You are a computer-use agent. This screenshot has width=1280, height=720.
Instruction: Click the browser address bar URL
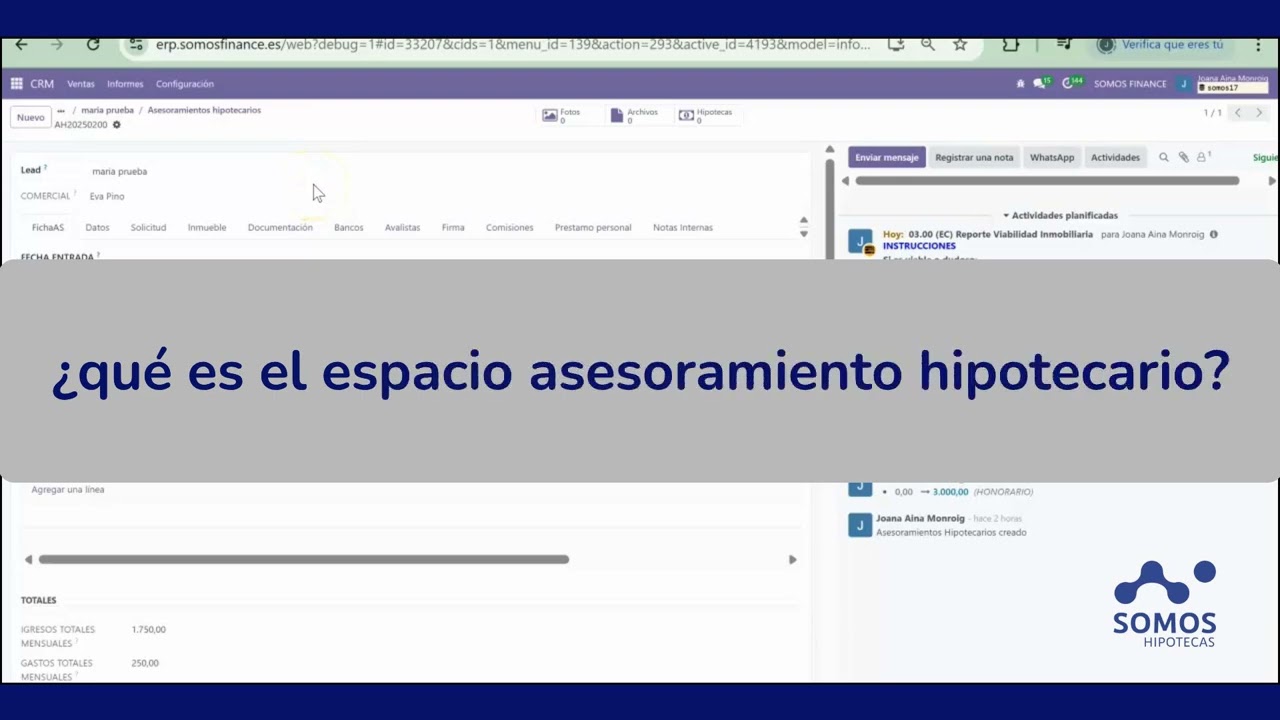coord(512,45)
